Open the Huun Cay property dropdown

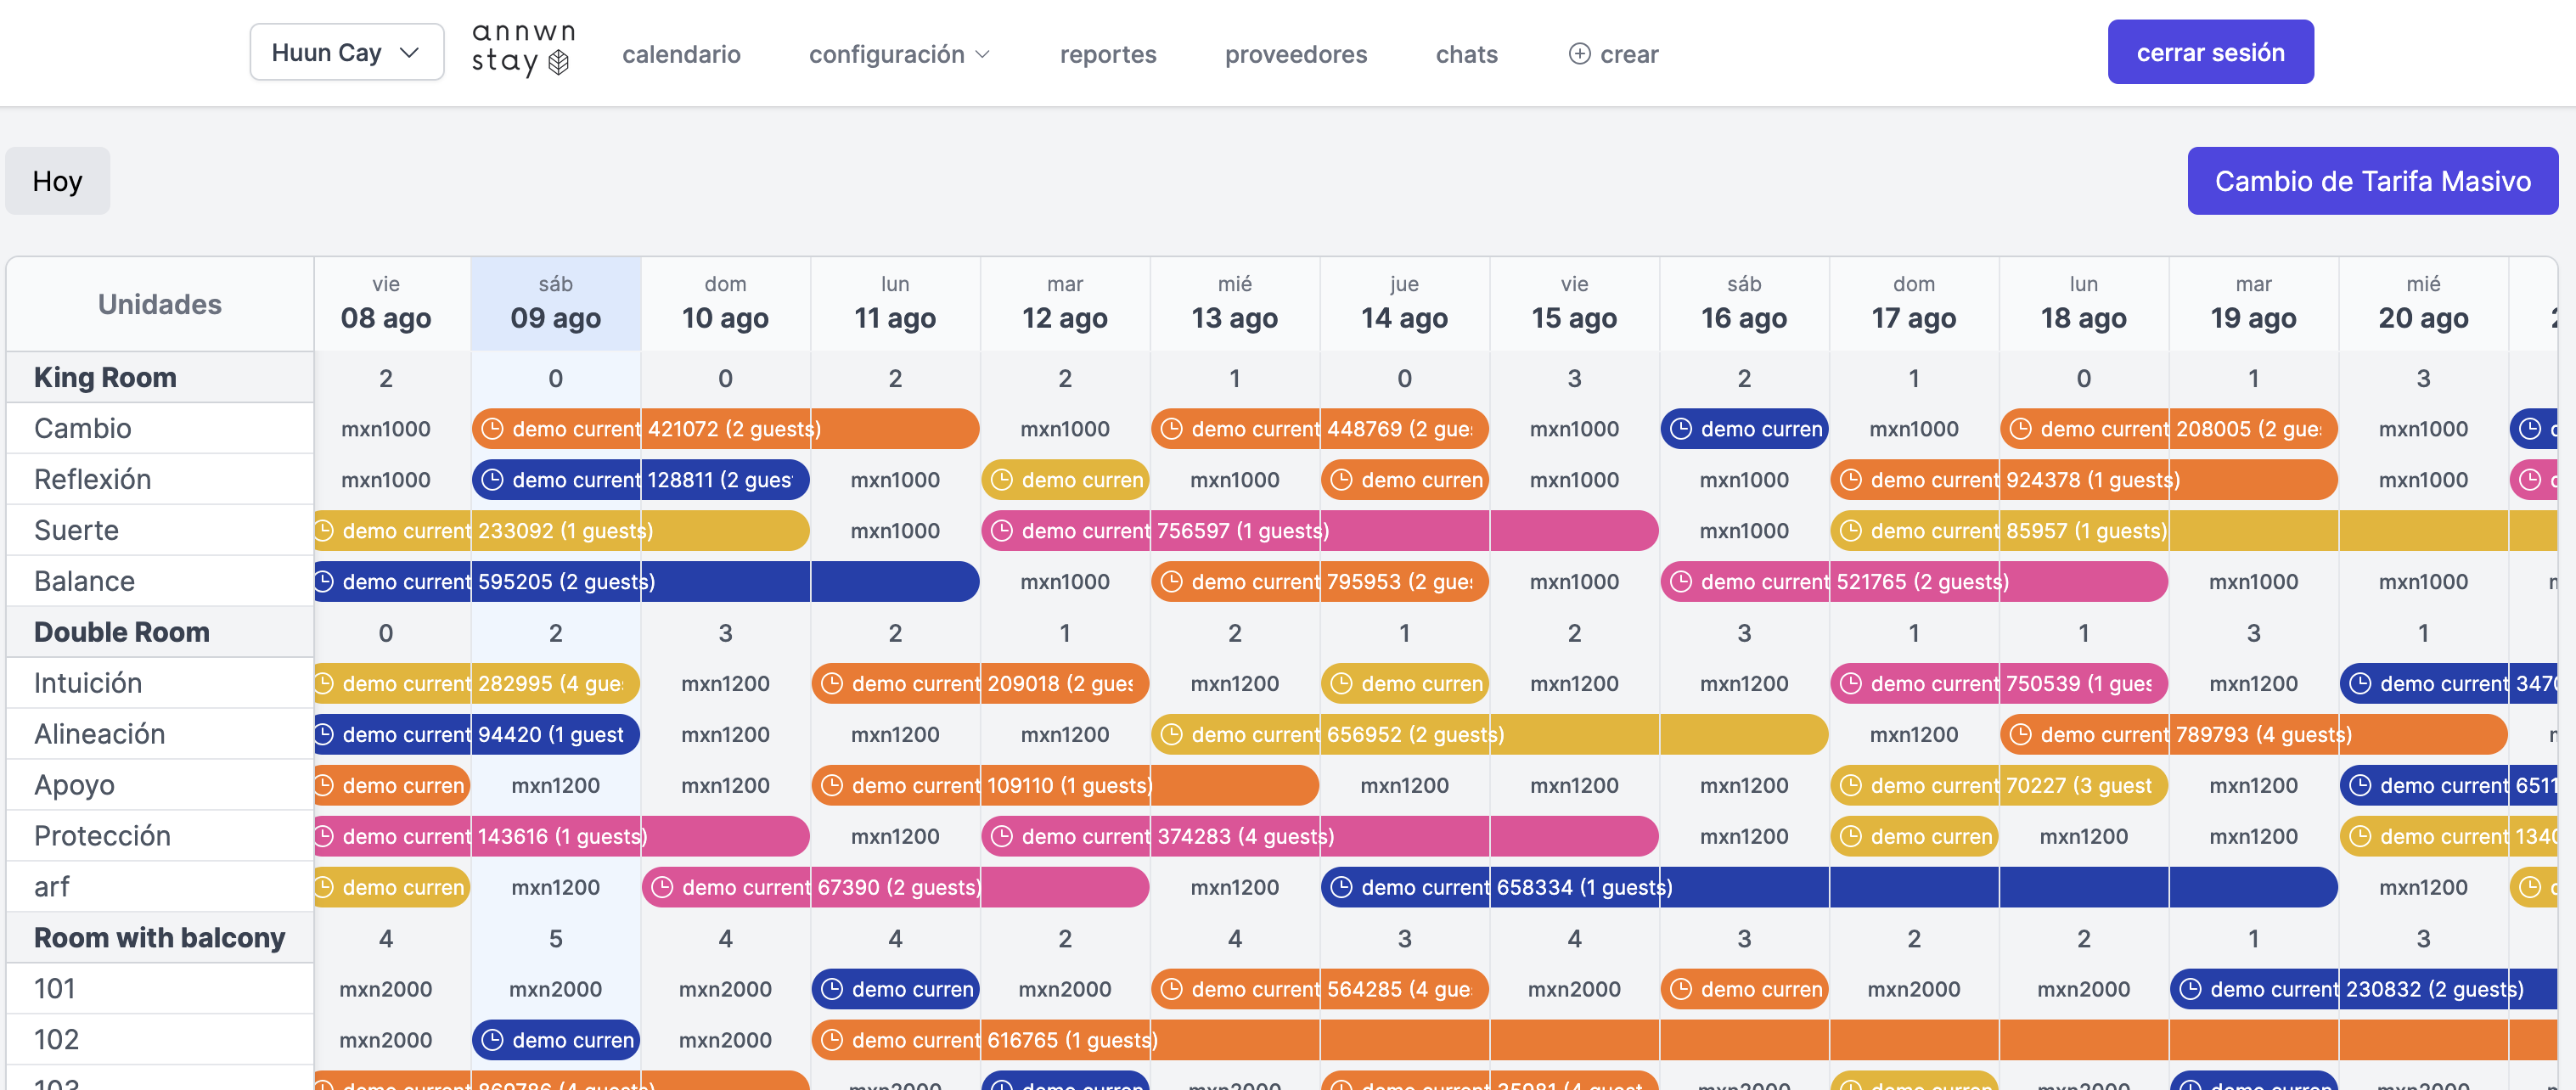coord(346,52)
